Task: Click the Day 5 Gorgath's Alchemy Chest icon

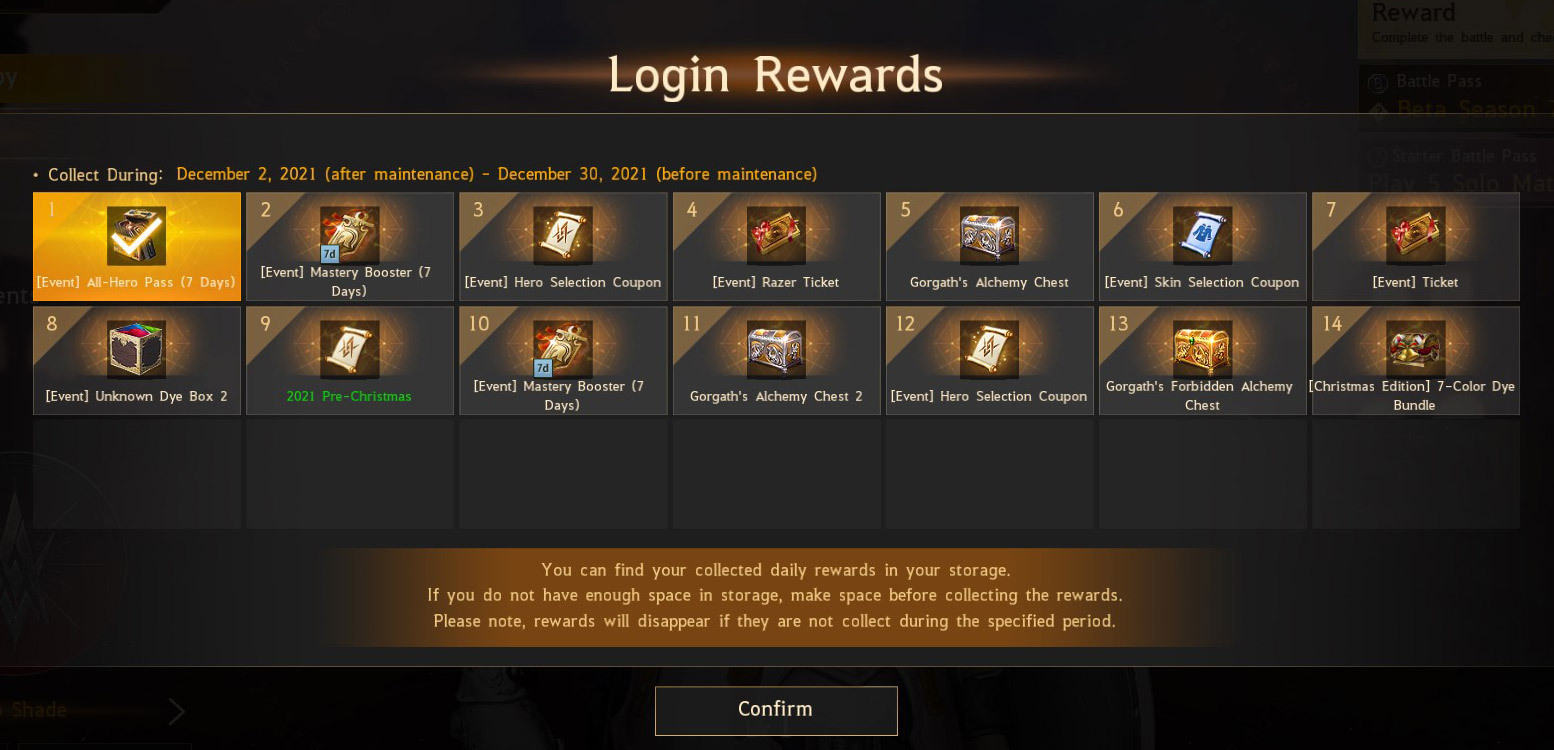Action: (989, 236)
